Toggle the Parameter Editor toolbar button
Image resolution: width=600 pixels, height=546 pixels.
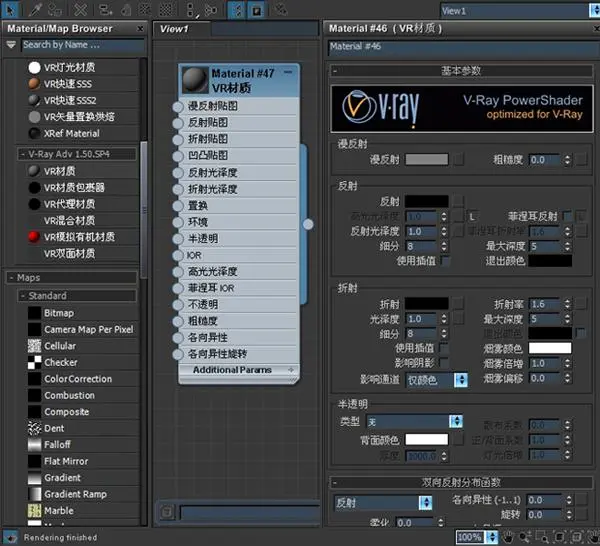[256, 10]
